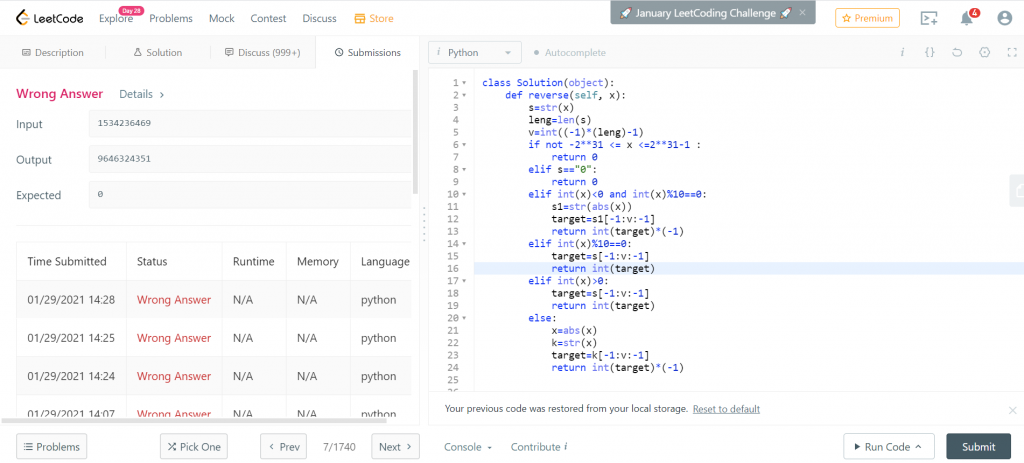Switch to the Submissions tab
This screenshot has height=463, width=1024.
click(367, 52)
